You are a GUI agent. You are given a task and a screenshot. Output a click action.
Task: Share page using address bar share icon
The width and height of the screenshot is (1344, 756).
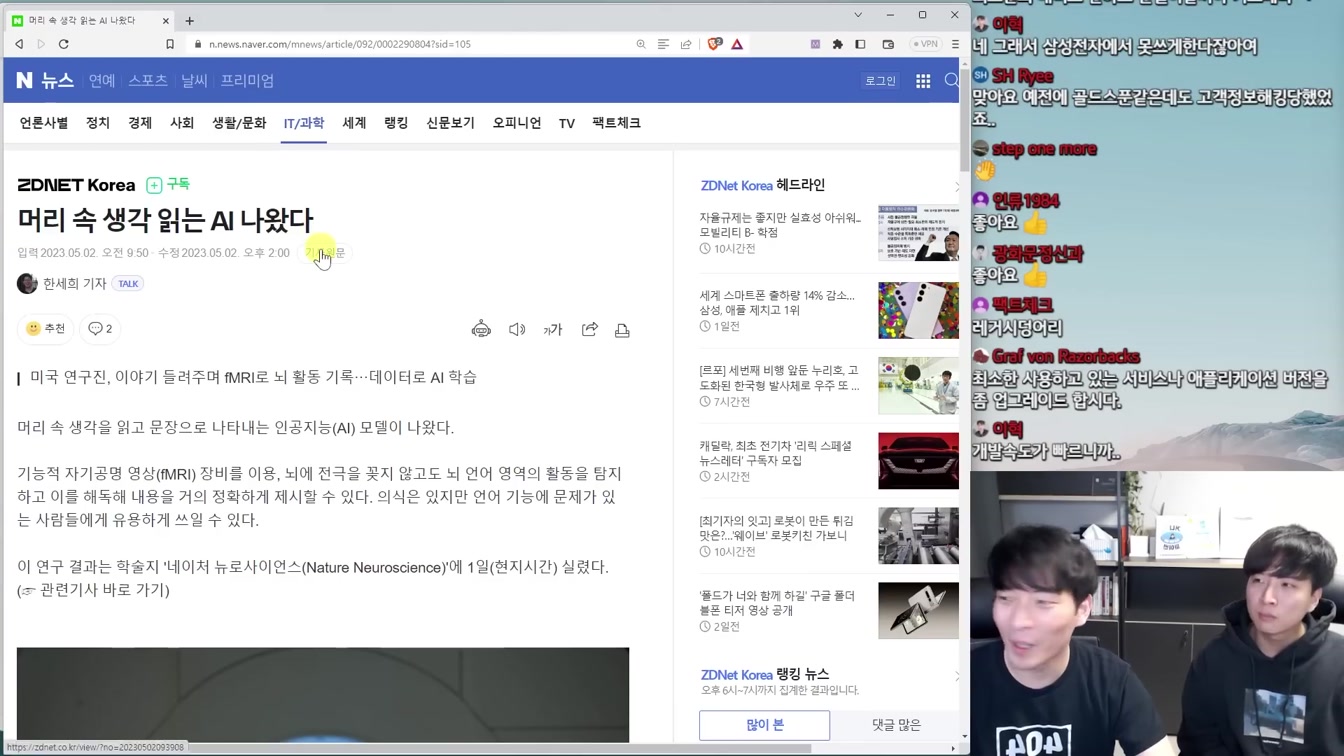pos(686,44)
